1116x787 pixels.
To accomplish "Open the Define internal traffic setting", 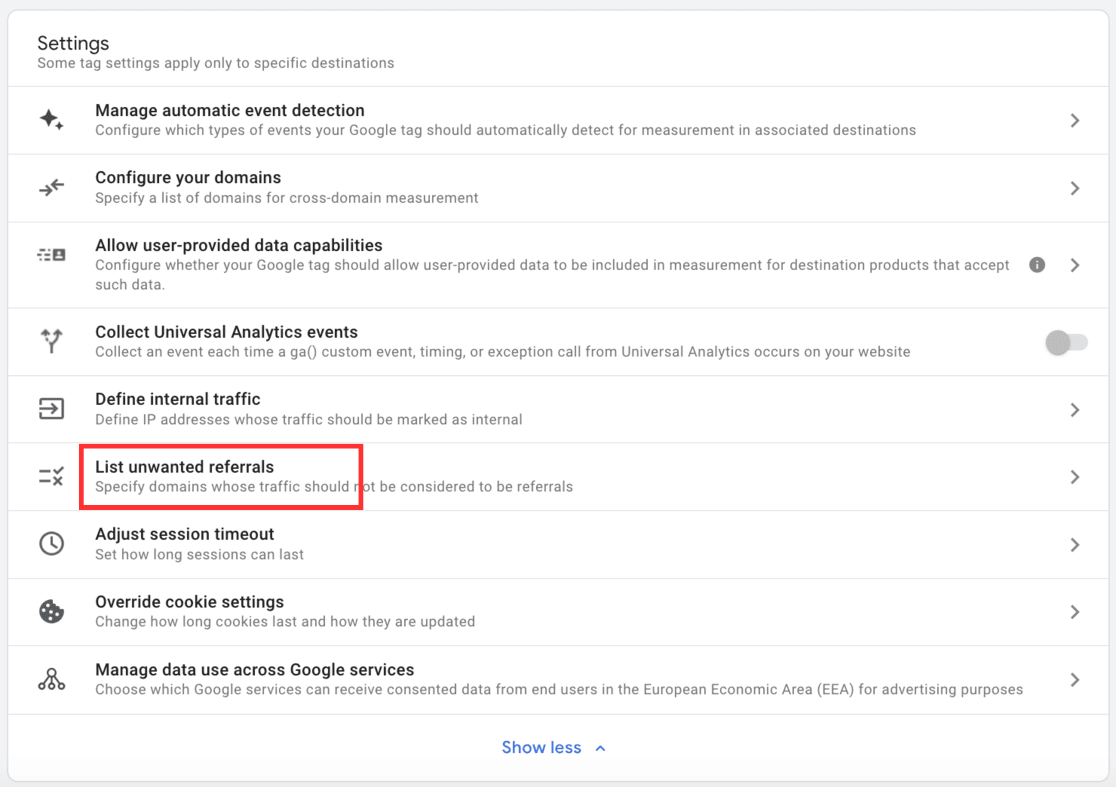I will pos(1074,408).
